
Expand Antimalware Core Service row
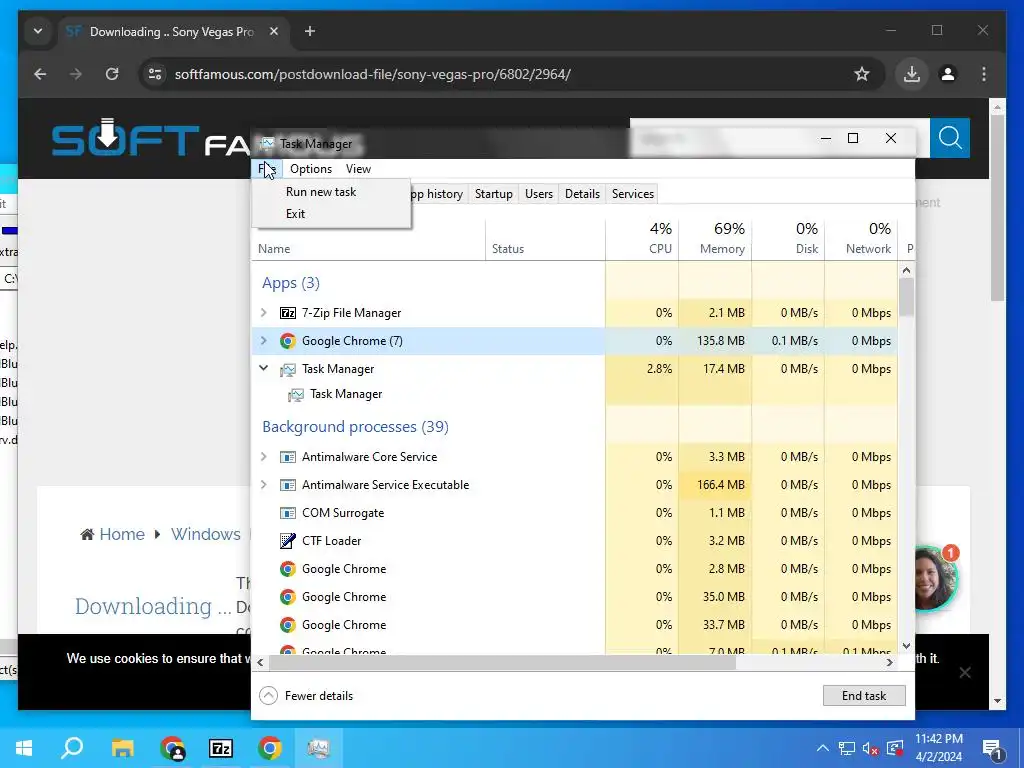tap(264, 456)
